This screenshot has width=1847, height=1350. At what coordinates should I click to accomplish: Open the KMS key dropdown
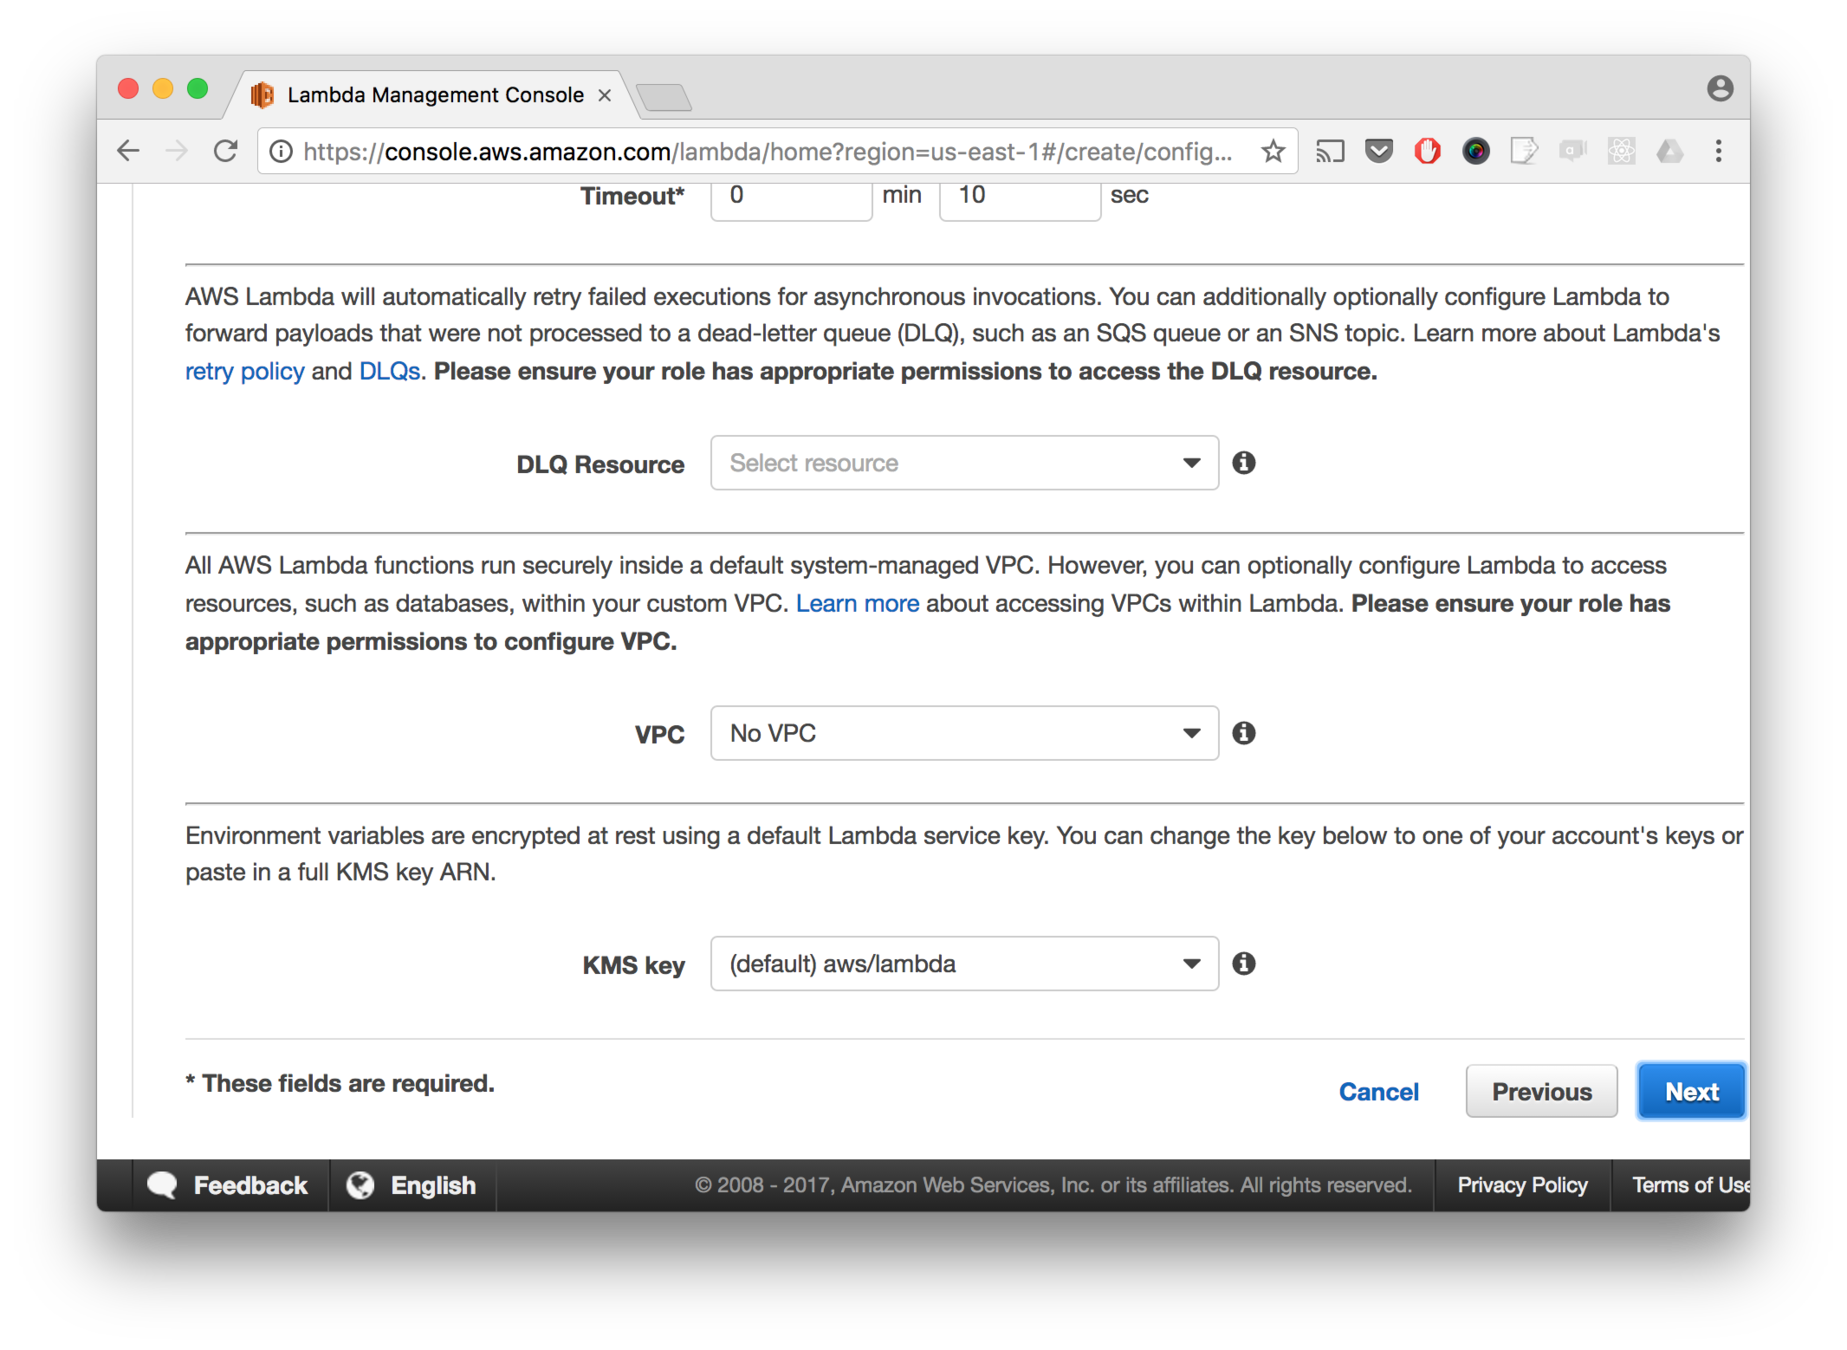964,963
